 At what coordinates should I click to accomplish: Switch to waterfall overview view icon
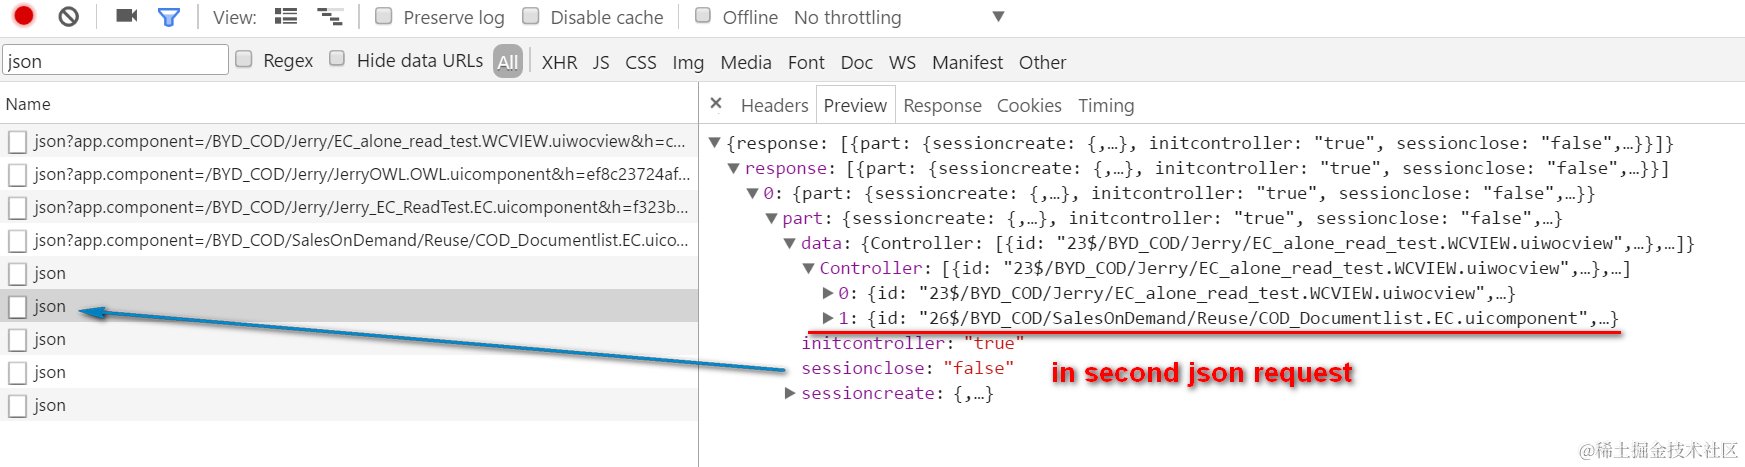(330, 17)
